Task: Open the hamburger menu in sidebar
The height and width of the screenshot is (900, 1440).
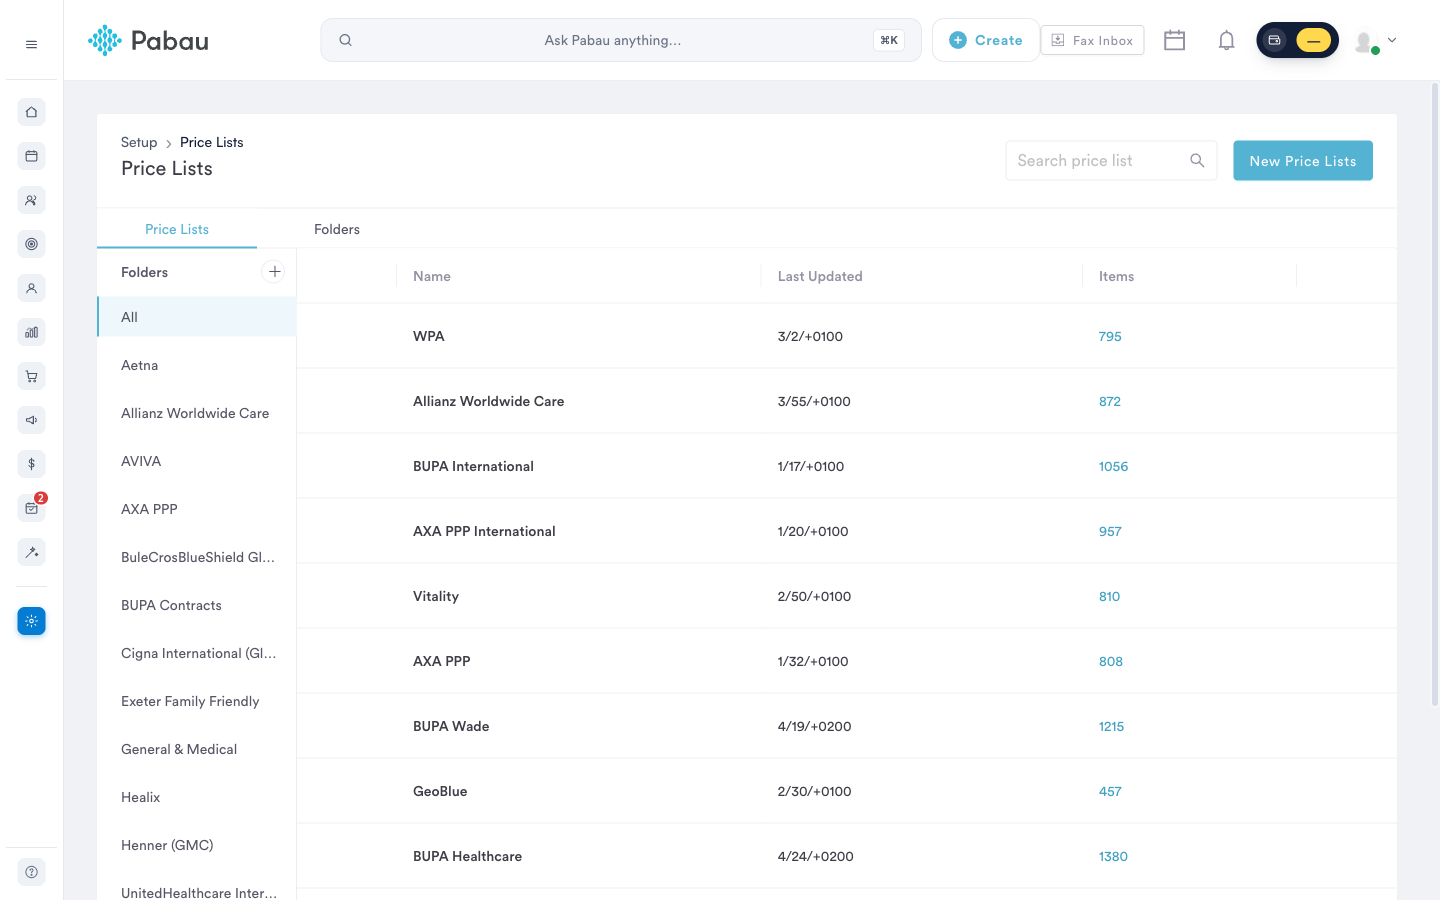Action: coord(31,44)
